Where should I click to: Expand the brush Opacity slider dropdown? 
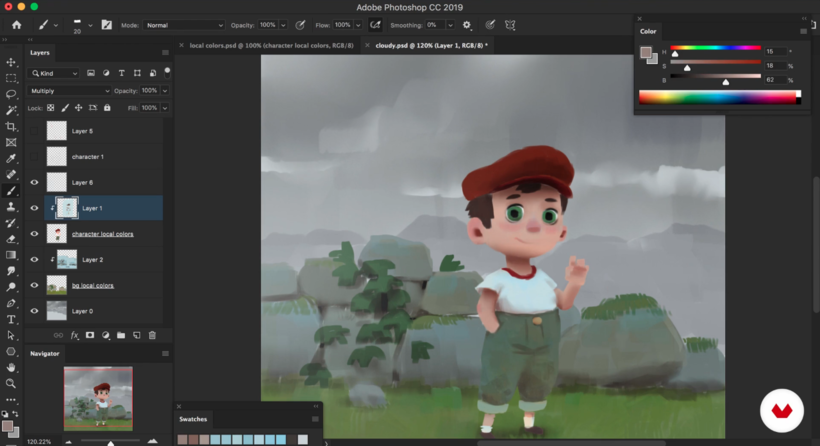click(283, 25)
